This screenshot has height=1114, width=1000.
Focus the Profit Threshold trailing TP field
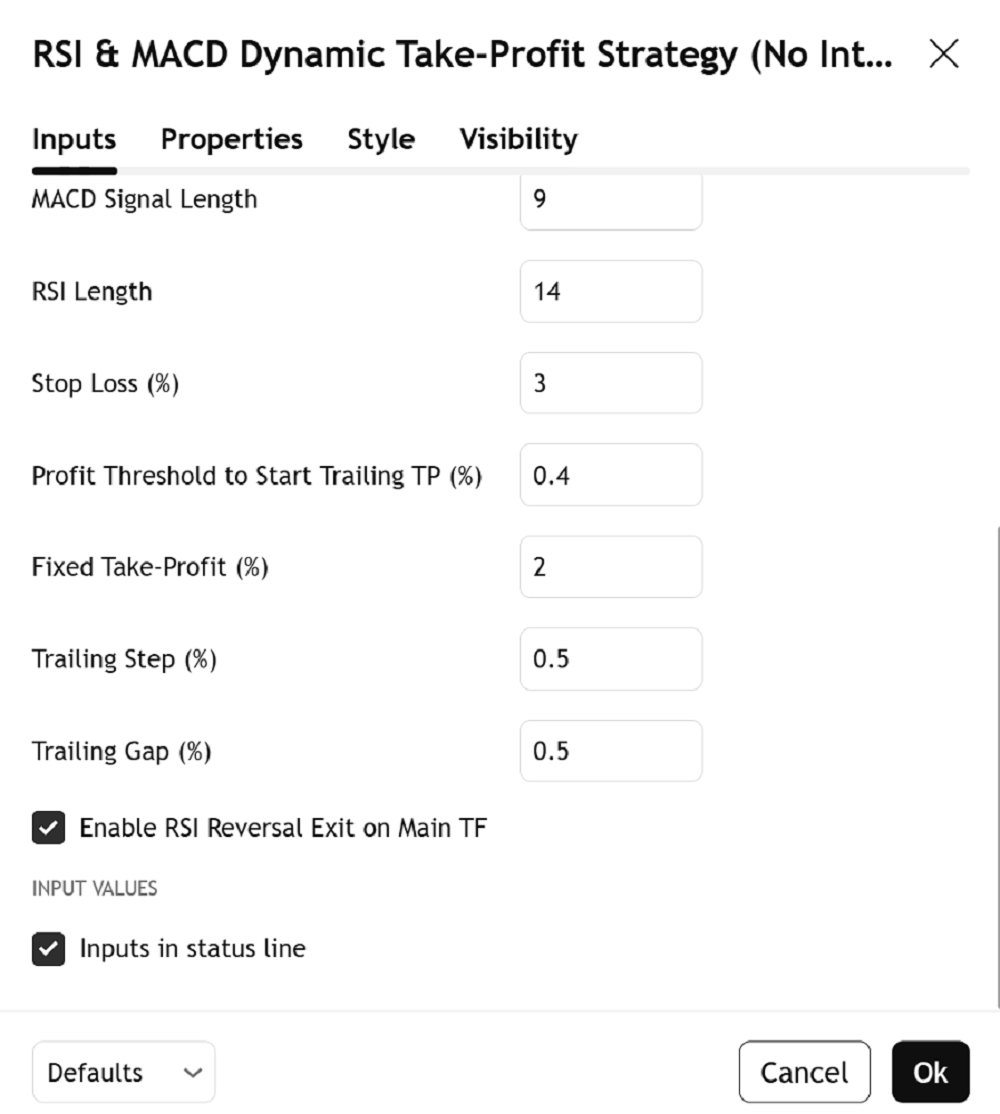tap(610, 475)
